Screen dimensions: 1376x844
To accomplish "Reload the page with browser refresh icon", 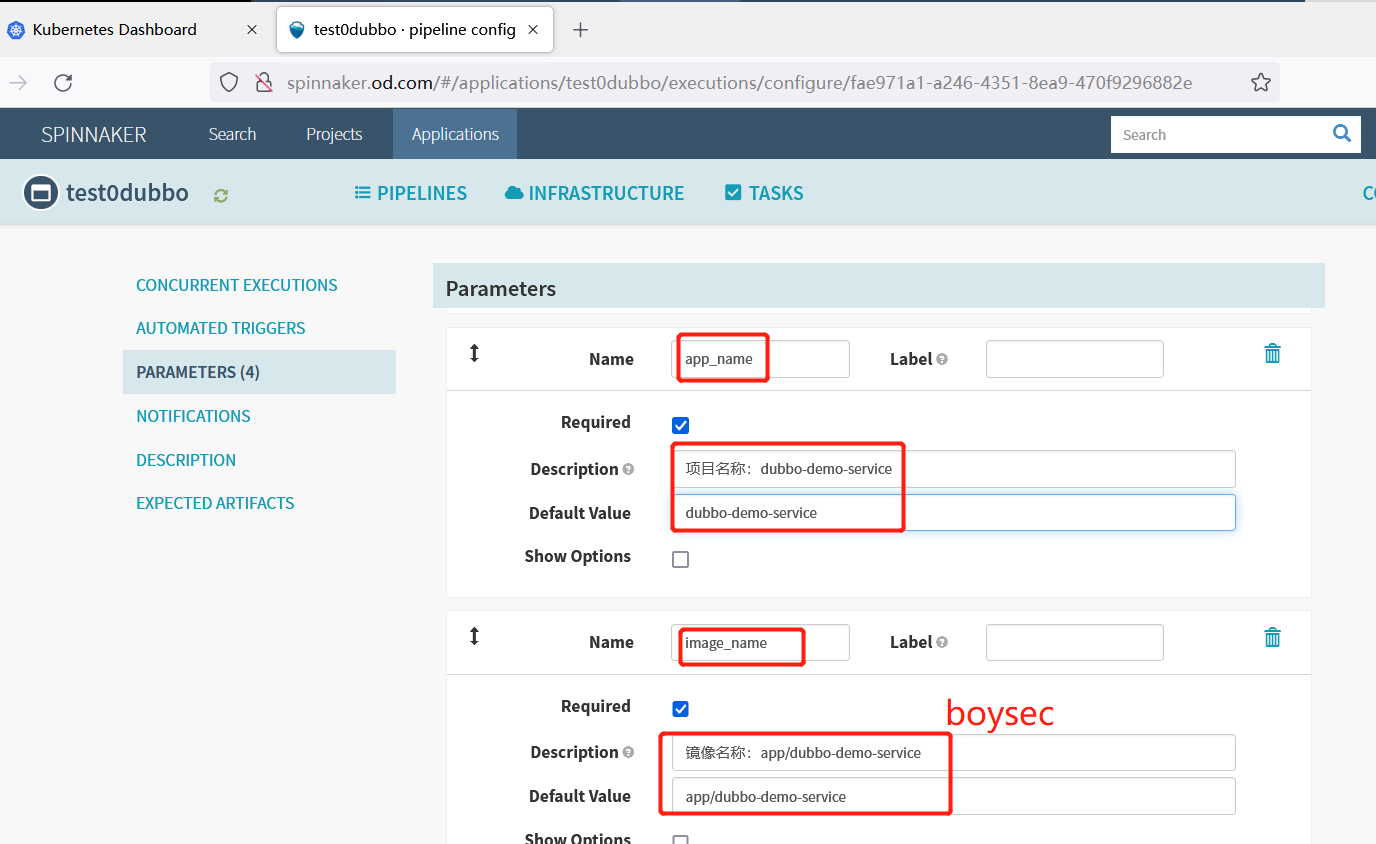I will 63,83.
